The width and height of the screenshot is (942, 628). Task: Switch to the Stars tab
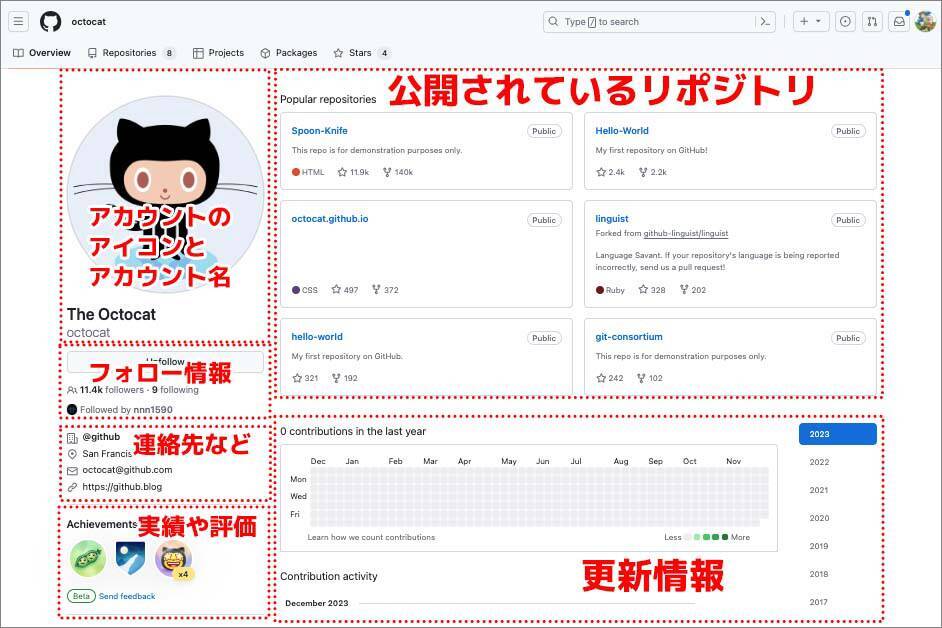(361, 53)
